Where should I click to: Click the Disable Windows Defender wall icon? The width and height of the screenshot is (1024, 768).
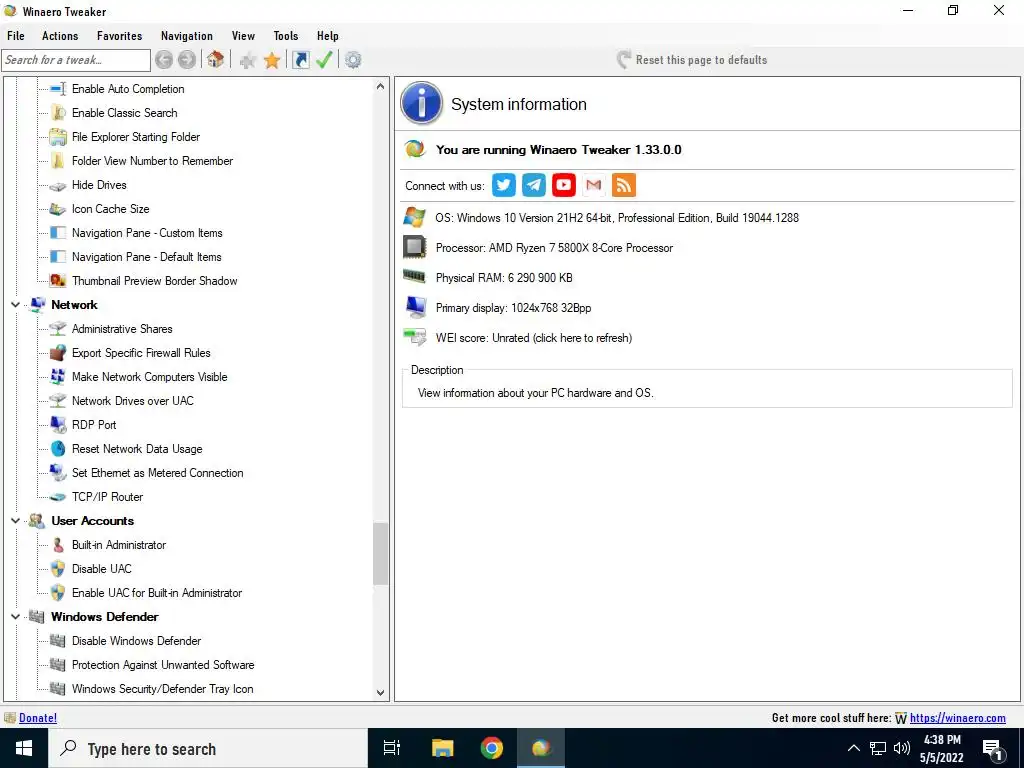[x=58, y=641]
